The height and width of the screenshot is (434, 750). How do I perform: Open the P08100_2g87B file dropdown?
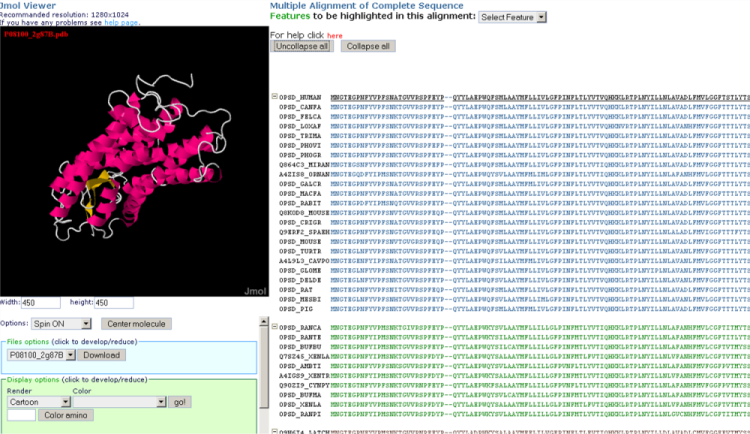point(41,355)
